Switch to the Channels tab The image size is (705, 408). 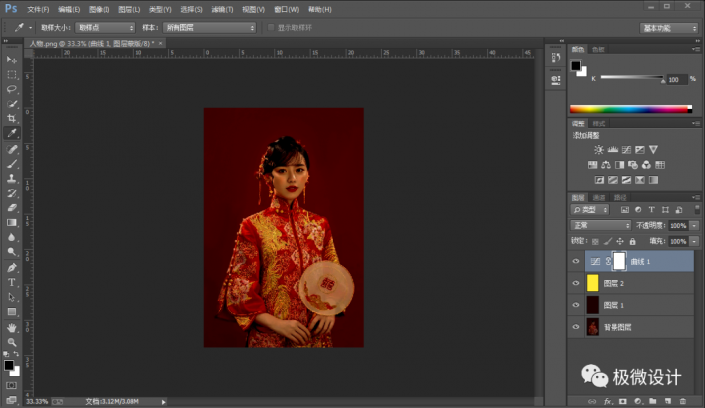(599, 197)
